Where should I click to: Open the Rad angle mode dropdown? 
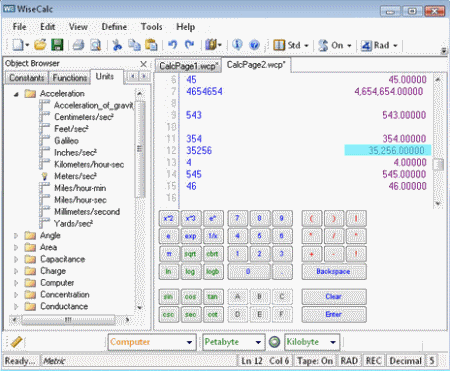pyautogui.click(x=395, y=45)
